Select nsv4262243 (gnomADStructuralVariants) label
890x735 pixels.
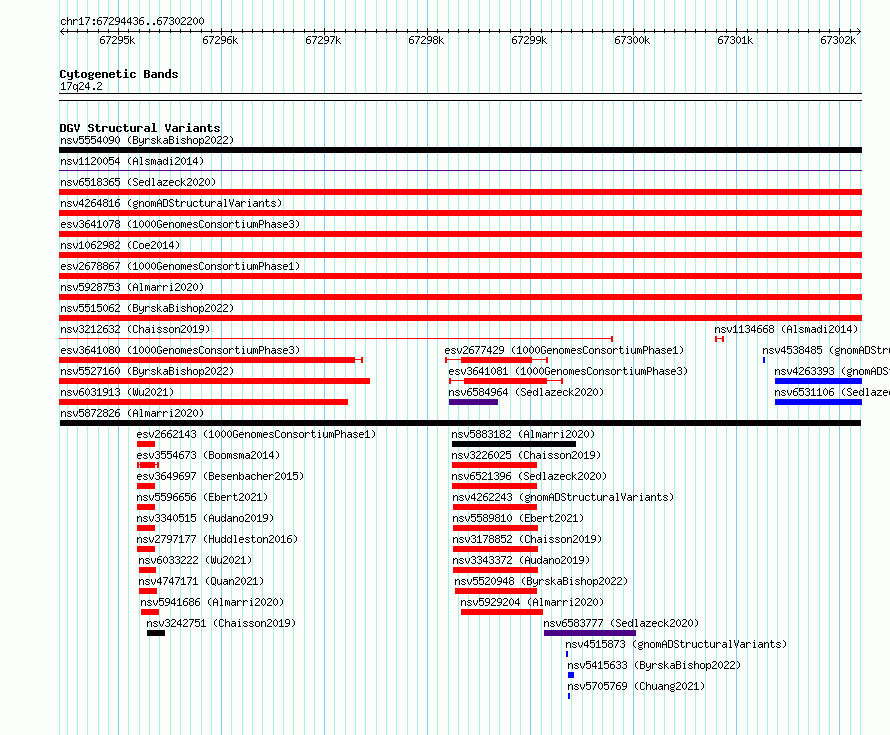point(563,497)
